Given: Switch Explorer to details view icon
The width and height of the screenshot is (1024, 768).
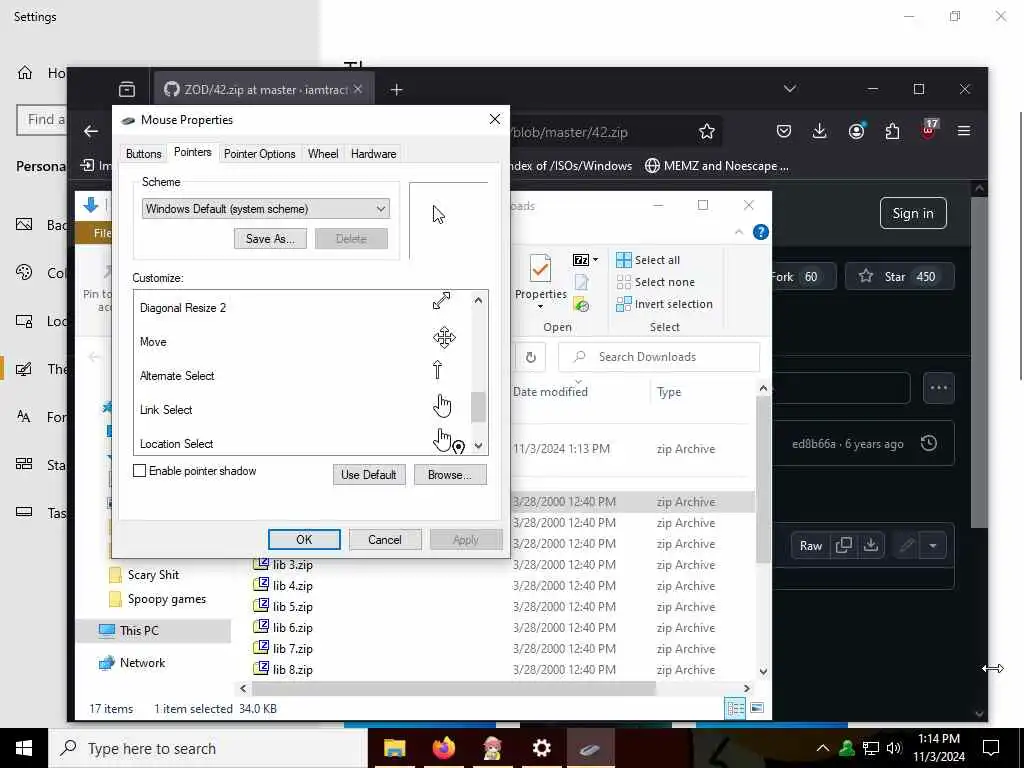Looking at the screenshot, I should 735,709.
